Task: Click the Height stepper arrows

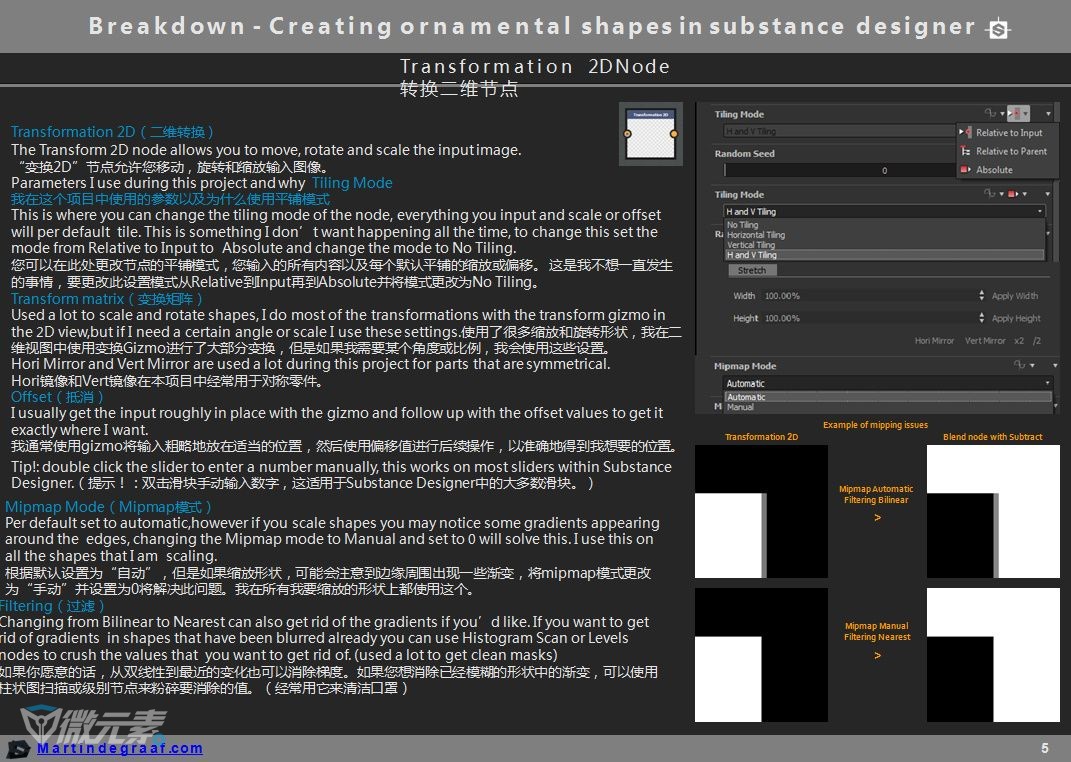Action: tap(982, 318)
